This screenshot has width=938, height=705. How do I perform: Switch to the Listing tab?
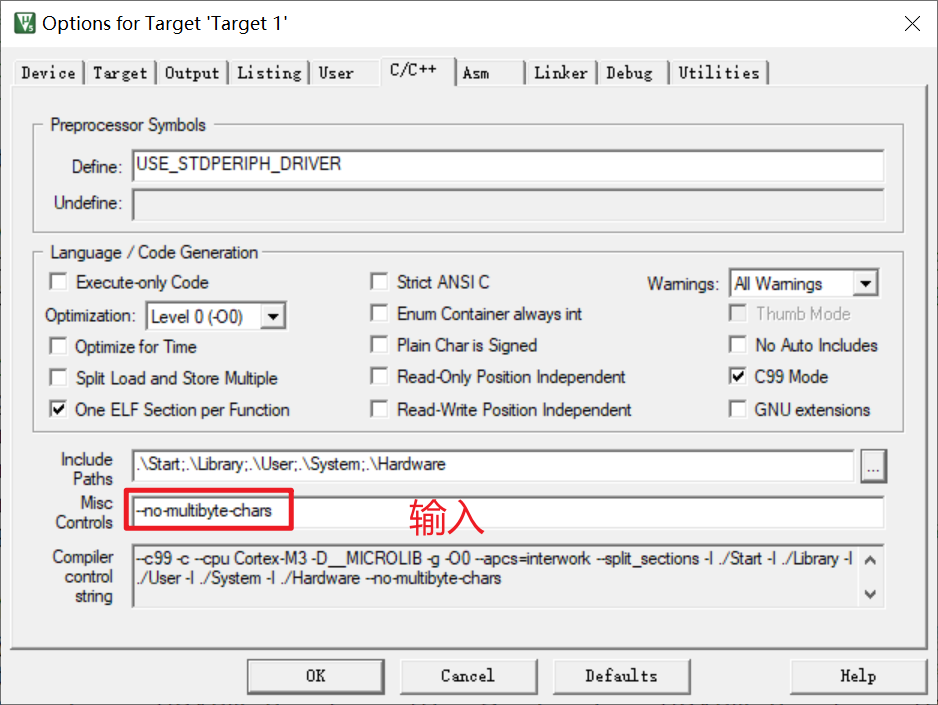pos(269,73)
